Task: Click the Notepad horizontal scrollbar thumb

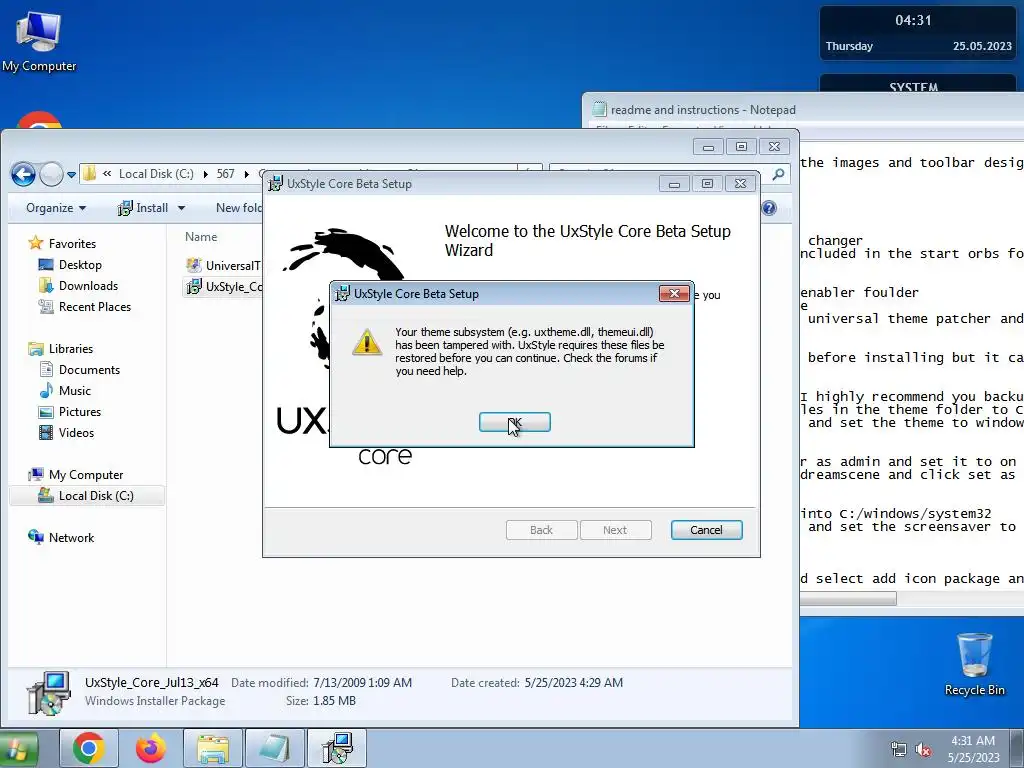Action: pyautogui.click(x=848, y=598)
